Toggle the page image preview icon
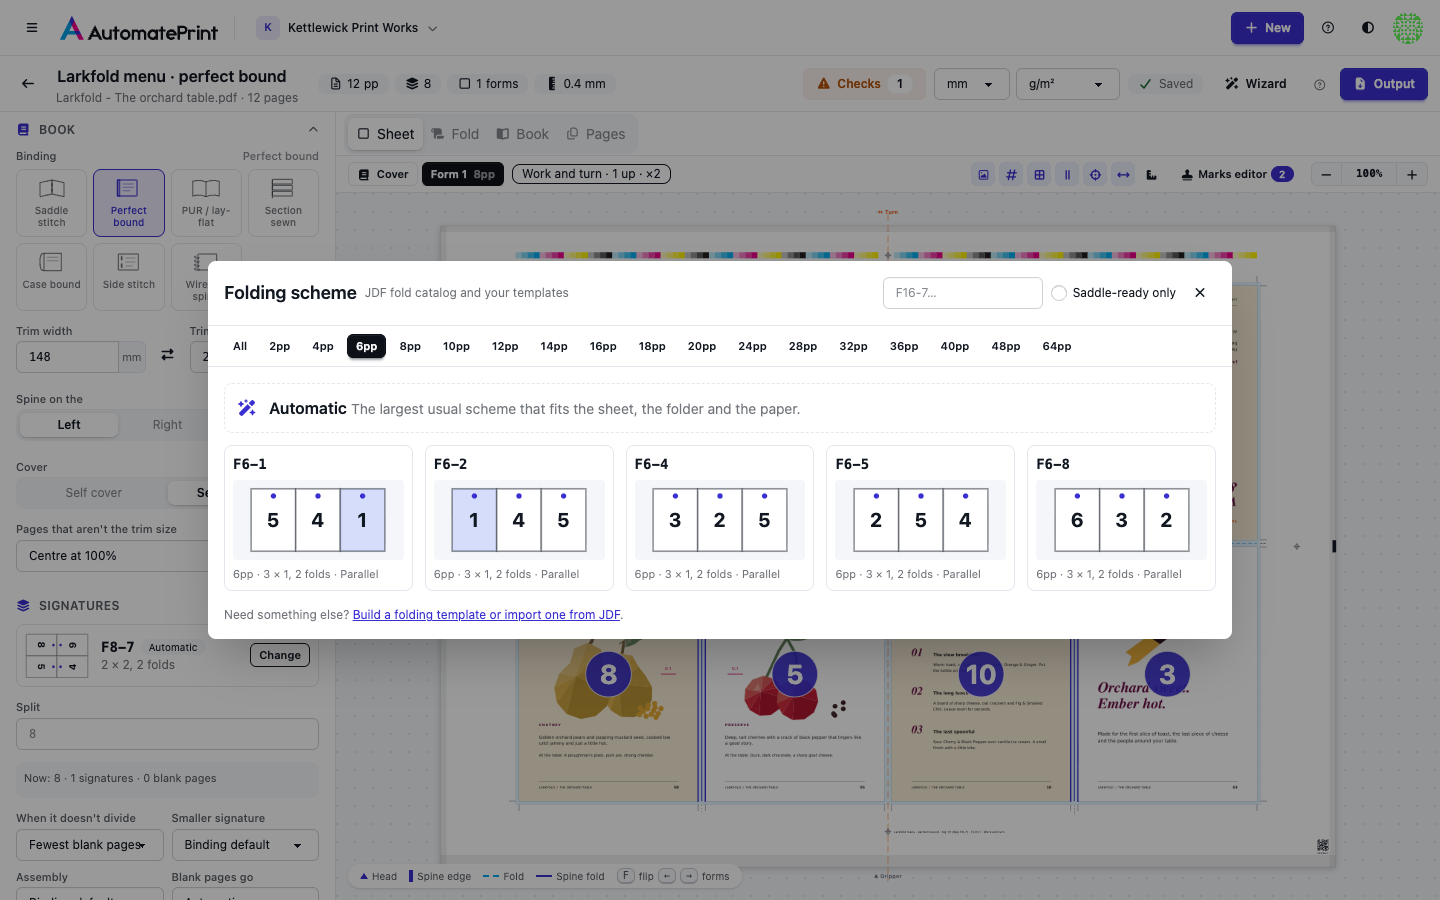 point(984,175)
